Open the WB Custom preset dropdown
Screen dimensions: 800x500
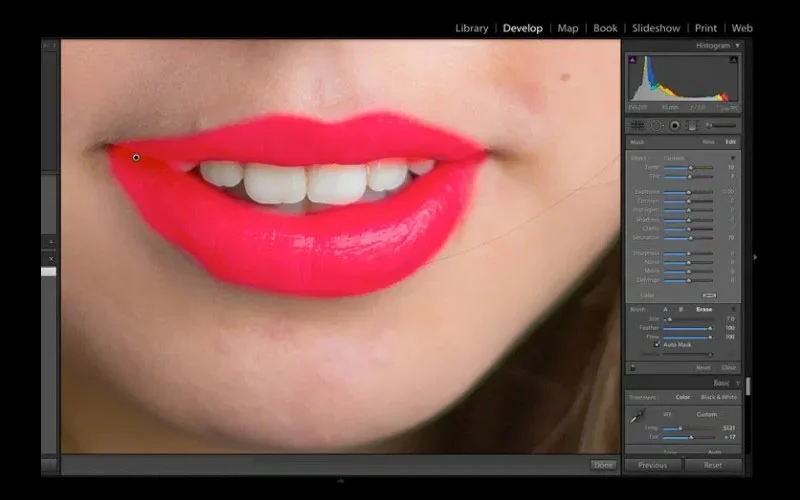(707, 414)
